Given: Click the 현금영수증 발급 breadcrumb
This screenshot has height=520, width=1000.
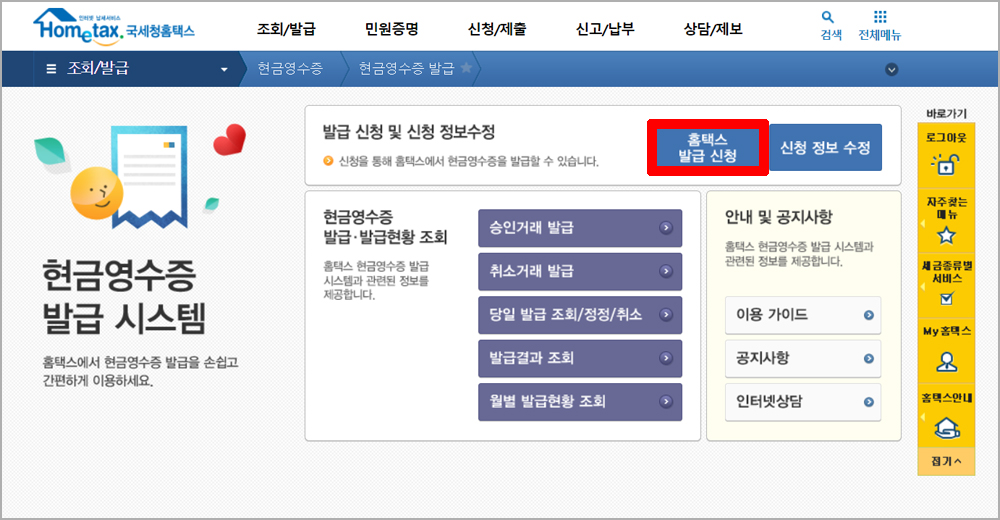Looking at the screenshot, I should 406,68.
